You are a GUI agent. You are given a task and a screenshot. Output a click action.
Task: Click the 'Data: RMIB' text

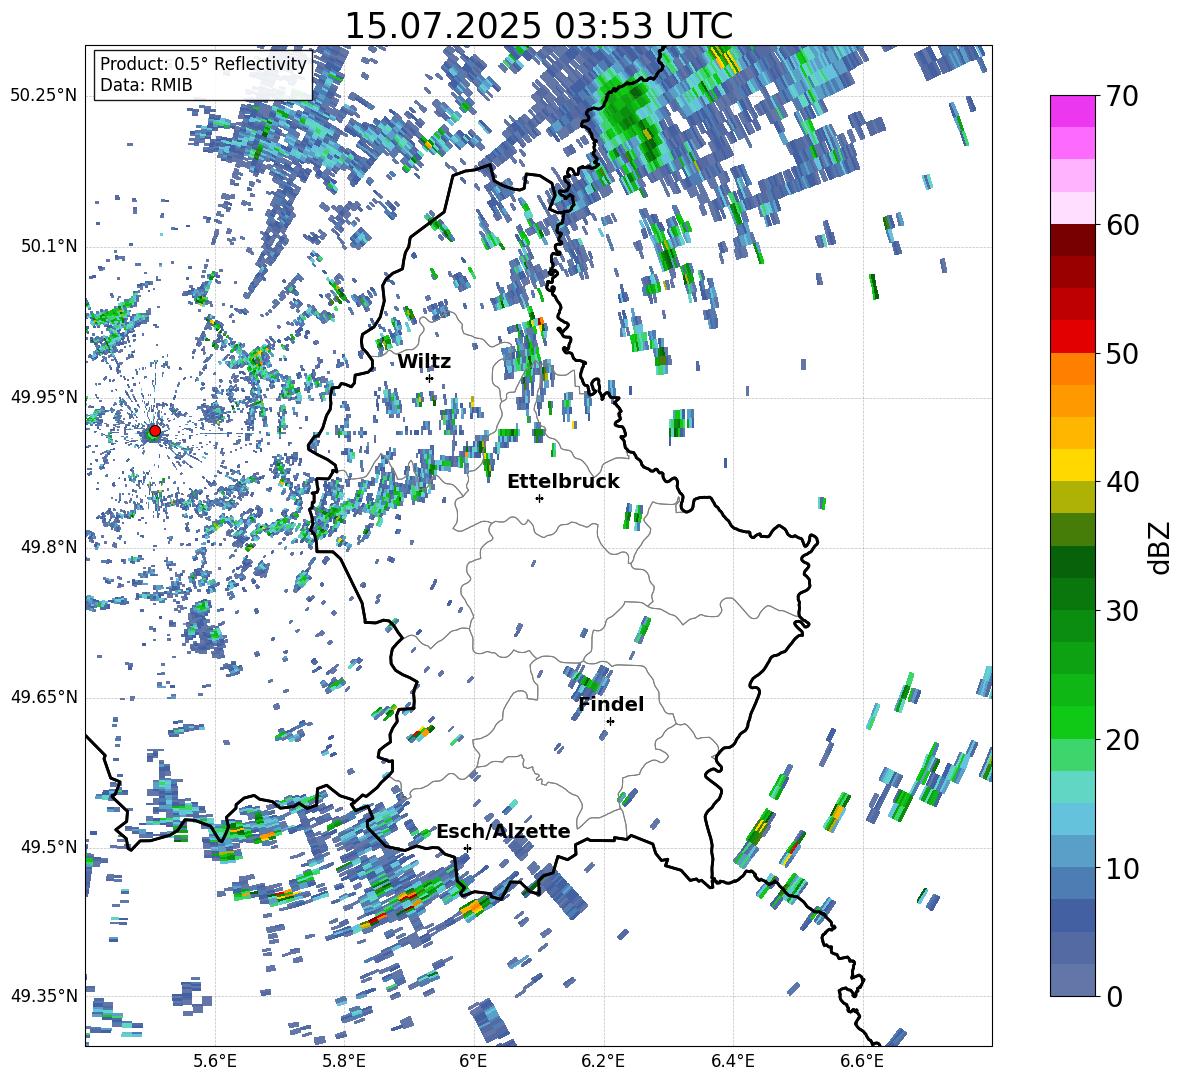click(146, 85)
